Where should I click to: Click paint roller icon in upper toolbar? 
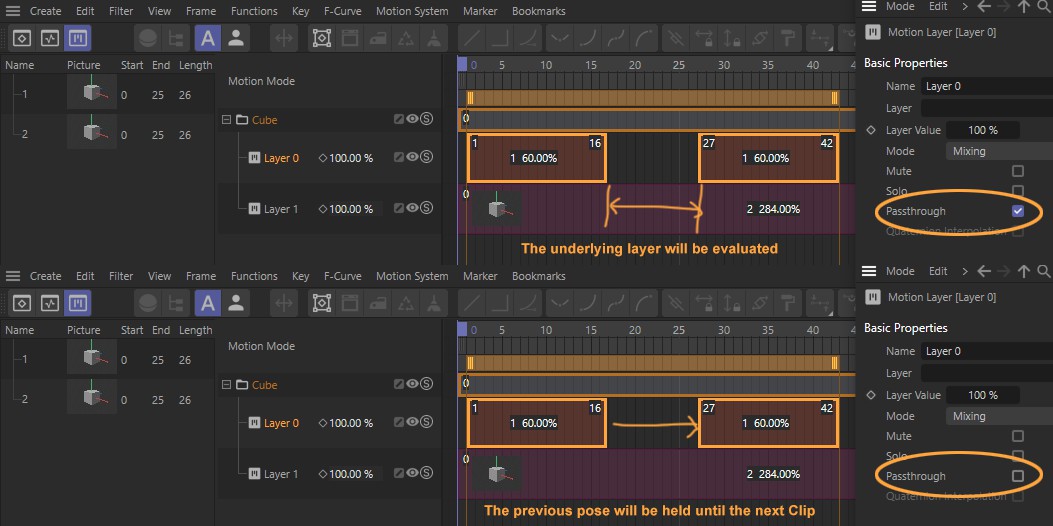(x=788, y=38)
